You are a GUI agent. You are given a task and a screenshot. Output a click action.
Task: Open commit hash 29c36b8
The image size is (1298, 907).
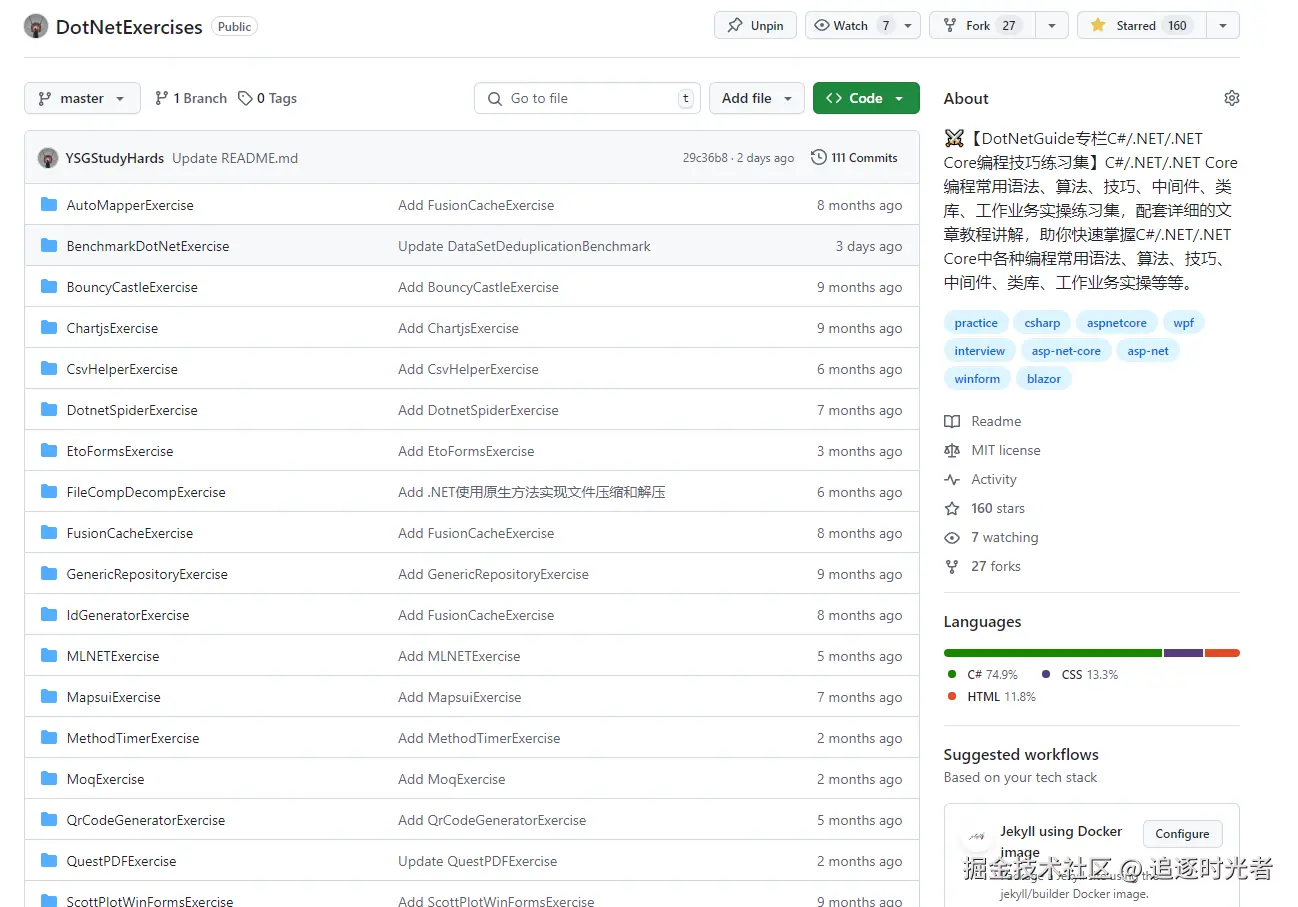[x=705, y=158]
